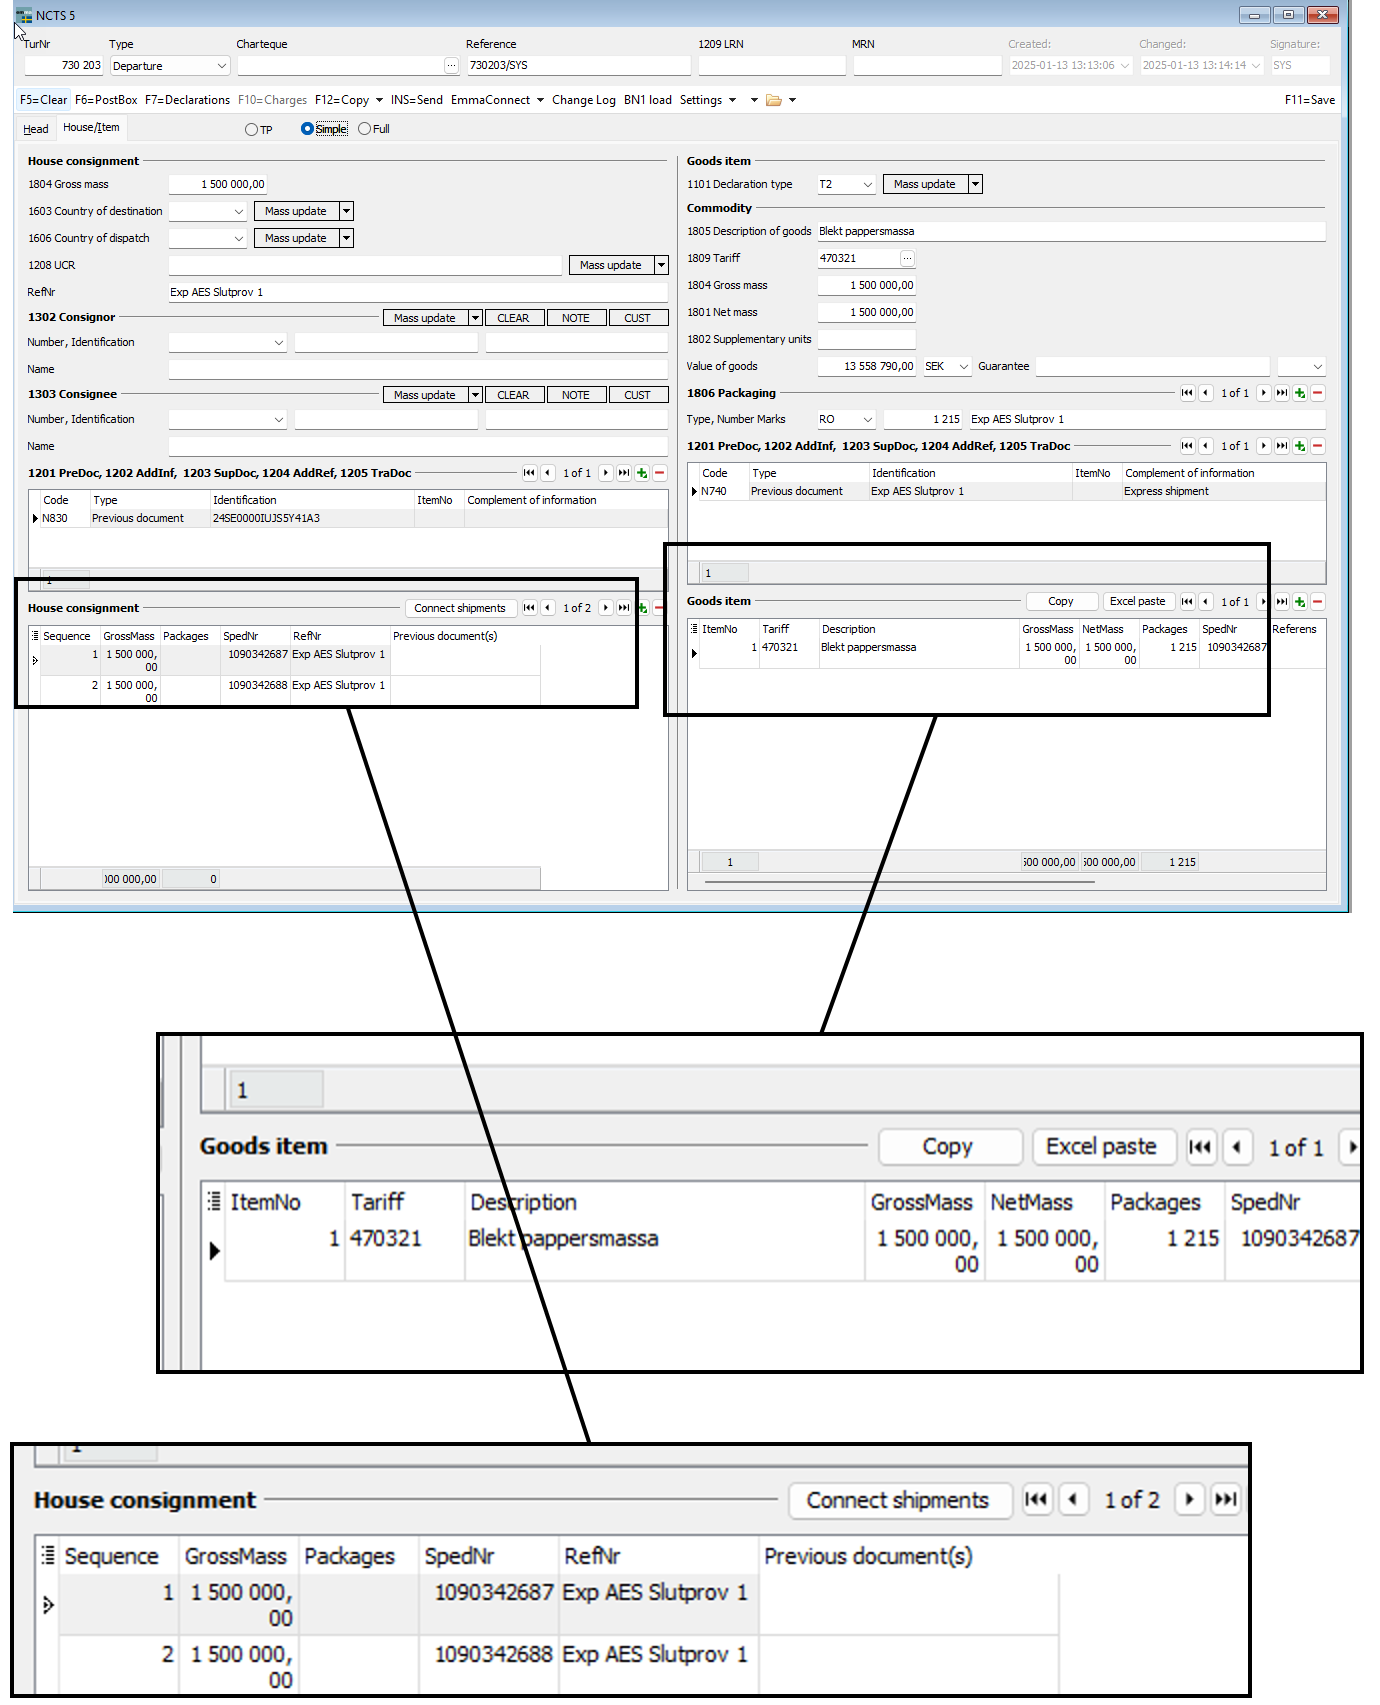The width and height of the screenshot is (1380, 1705).
Task: Click the 1208 UCR input field
Action: 365,265
